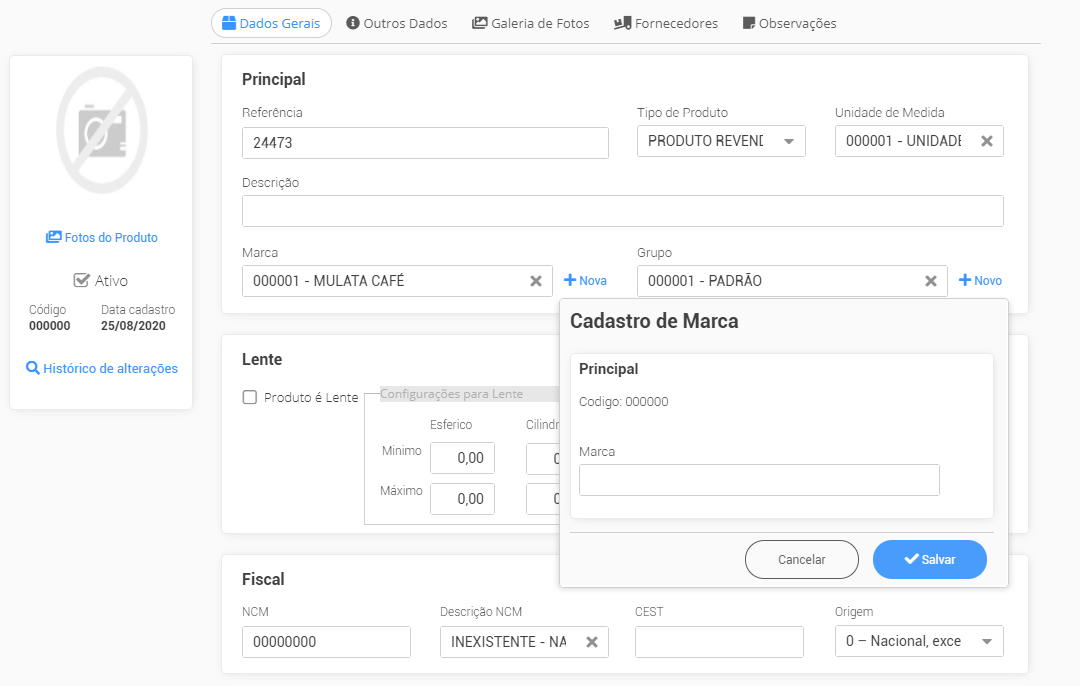This screenshot has width=1080, height=686.
Task: Click the Fornecedores dolly icon
Action: (x=623, y=23)
